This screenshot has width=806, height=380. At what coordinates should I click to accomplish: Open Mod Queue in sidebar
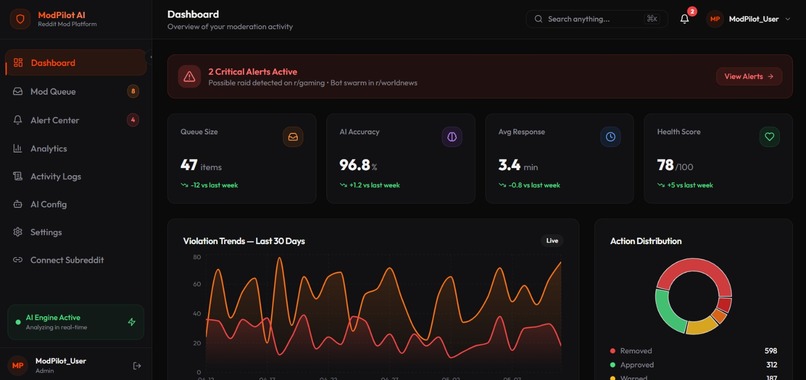[x=76, y=92]
